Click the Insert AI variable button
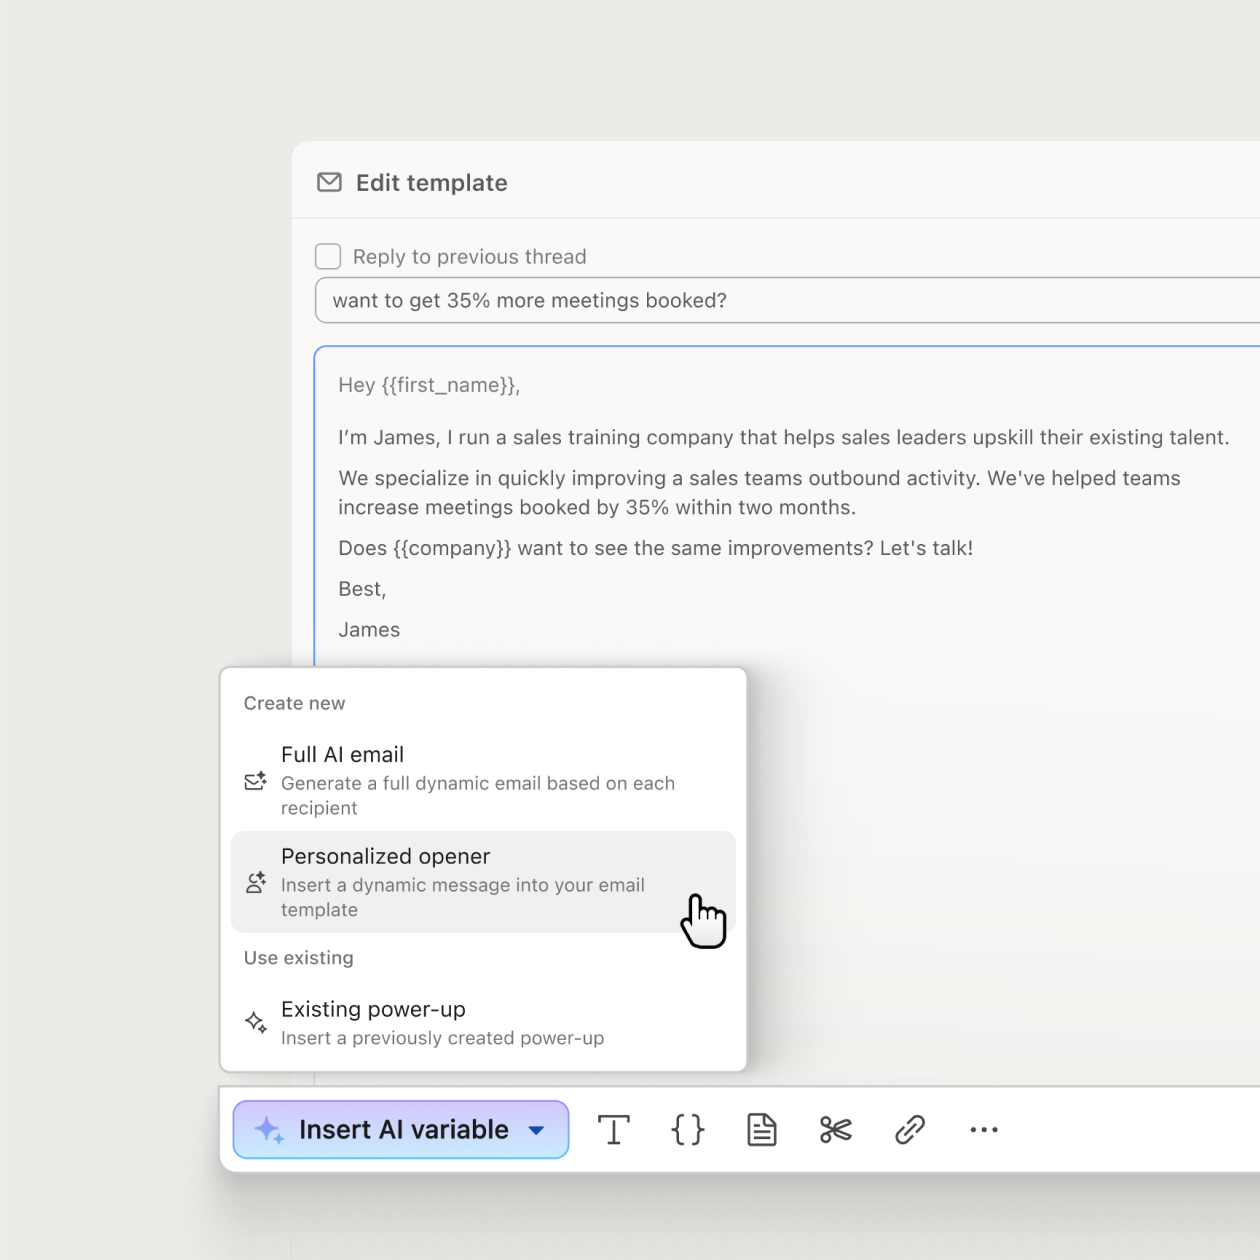 (x=400, y=1129)
